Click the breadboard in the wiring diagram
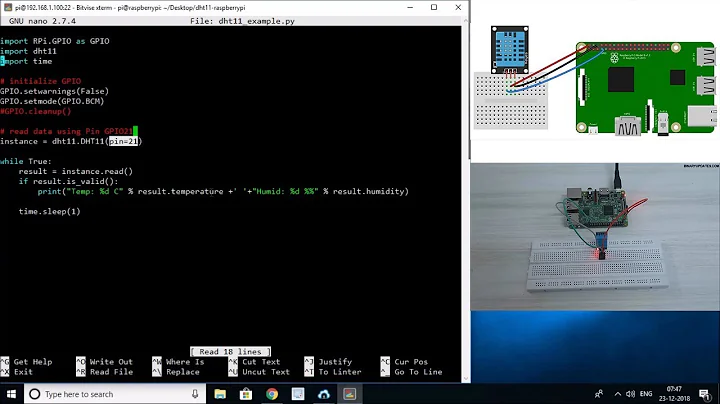The image size is (720, 404). (511, 100)
